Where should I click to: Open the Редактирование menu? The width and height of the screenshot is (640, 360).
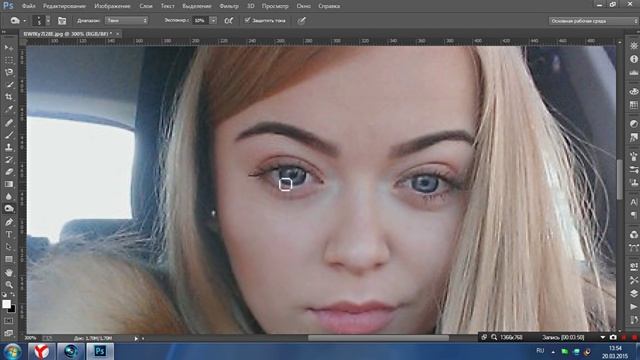[x=64, y=6]
